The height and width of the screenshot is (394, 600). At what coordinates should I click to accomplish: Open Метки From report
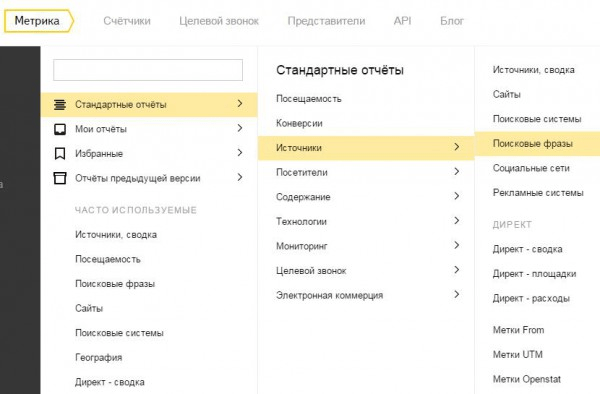[518, 330]
